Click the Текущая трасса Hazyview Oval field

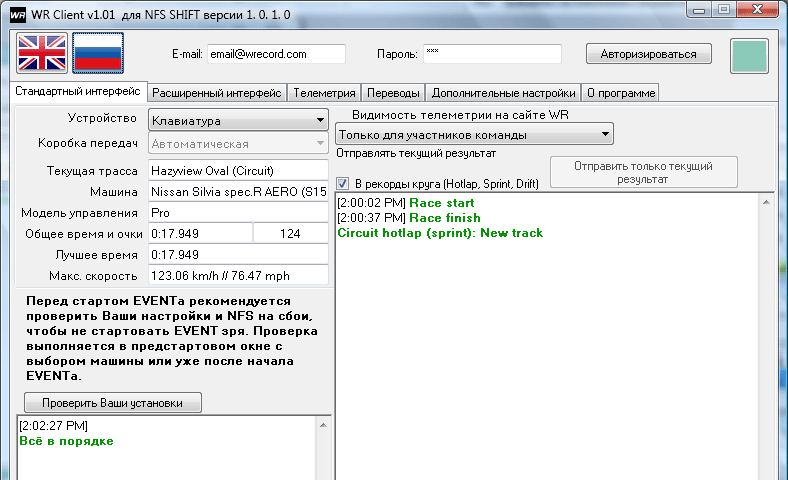pos(238,170)
